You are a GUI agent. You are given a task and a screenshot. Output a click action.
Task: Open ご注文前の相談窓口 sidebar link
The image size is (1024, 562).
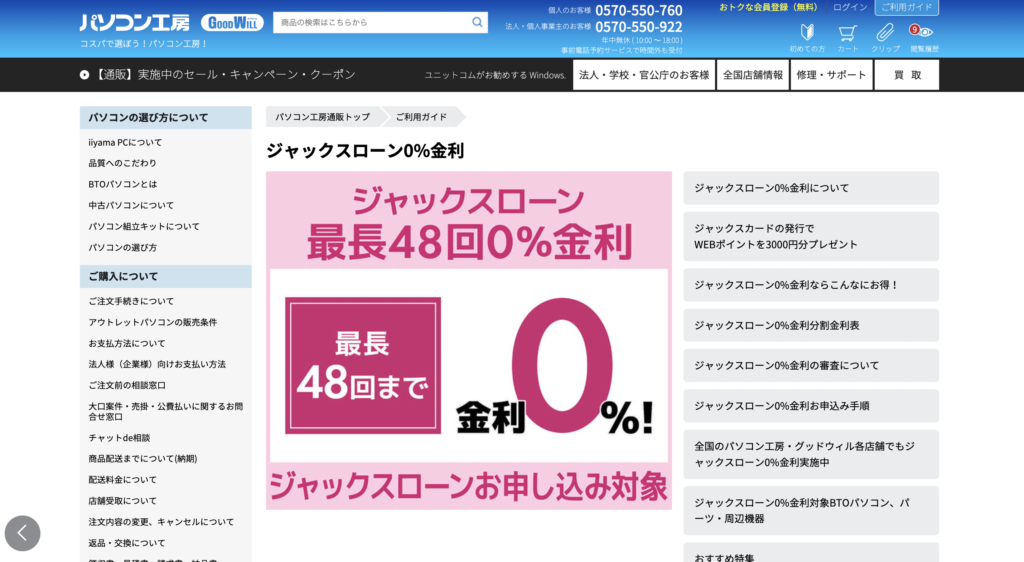[x=127, y=385]
